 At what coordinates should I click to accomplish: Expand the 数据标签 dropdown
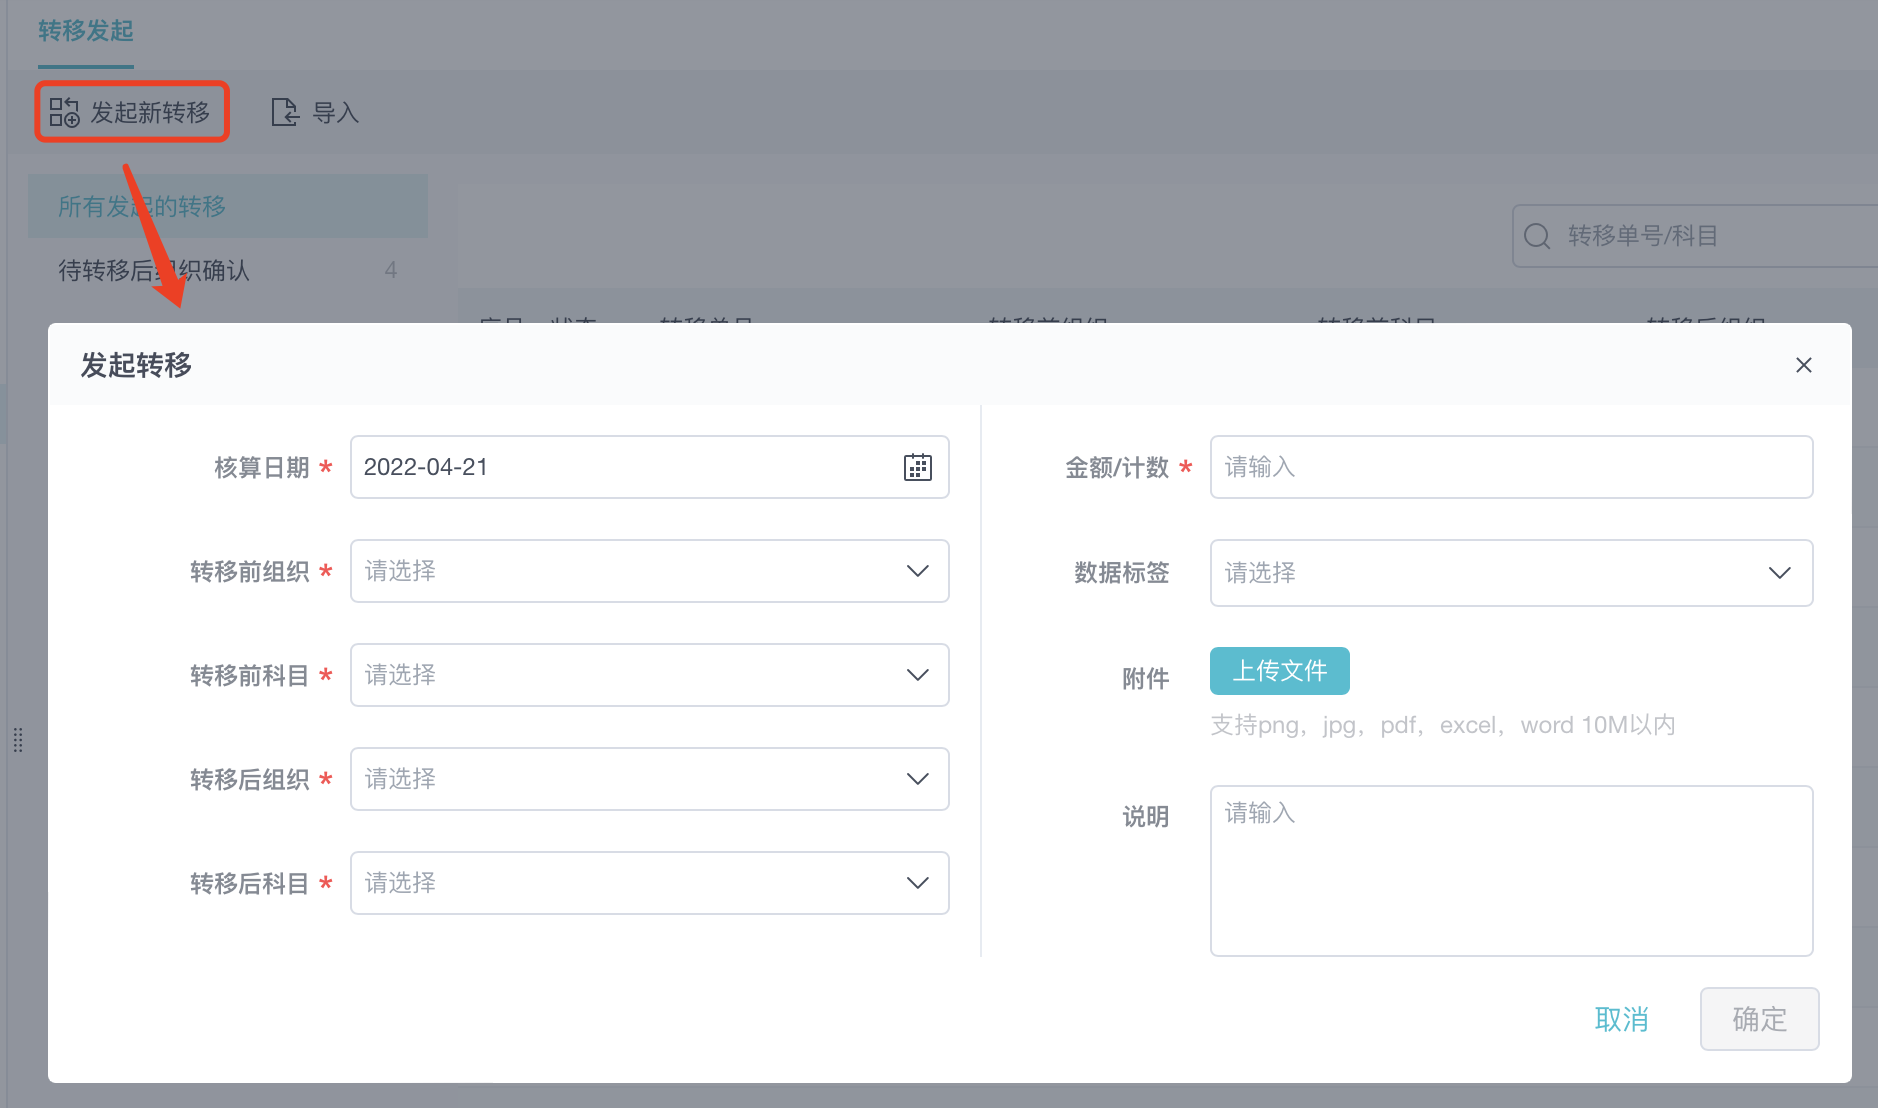[1511, 573]
